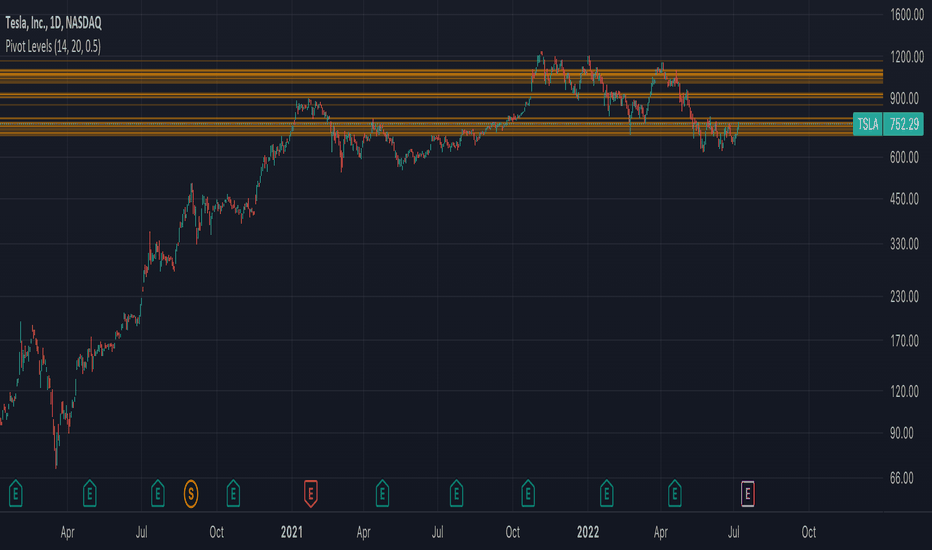
Task: Click the earnings marker above Jul 2021
Action: (456, 494)
